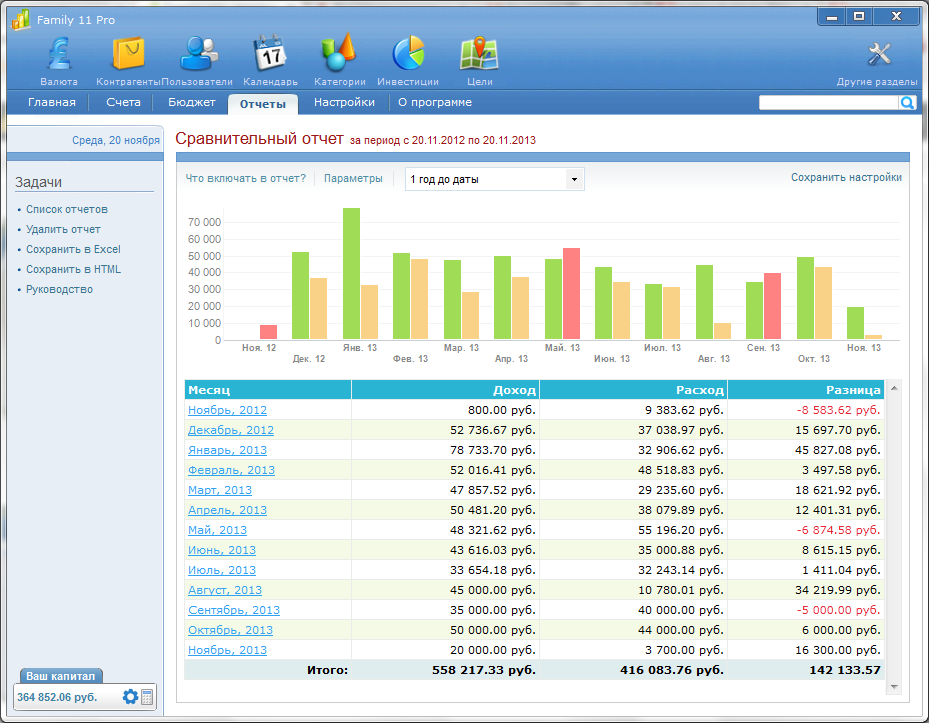The width and height of the screenshot is (929, 723).
Task: Click the table scrollbar down arrow
Action: pos(894,687)
